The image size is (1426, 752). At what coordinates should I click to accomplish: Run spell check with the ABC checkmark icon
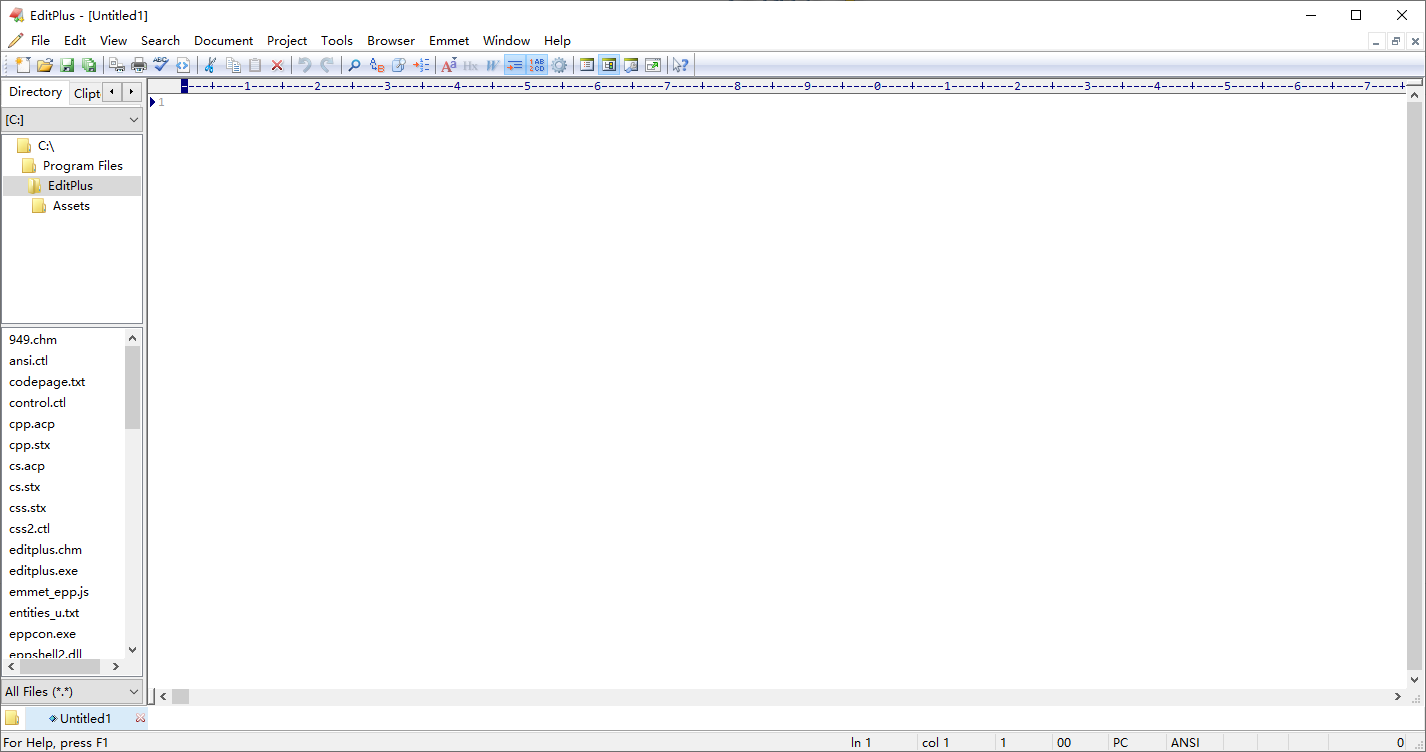click(x=161, y=65)
